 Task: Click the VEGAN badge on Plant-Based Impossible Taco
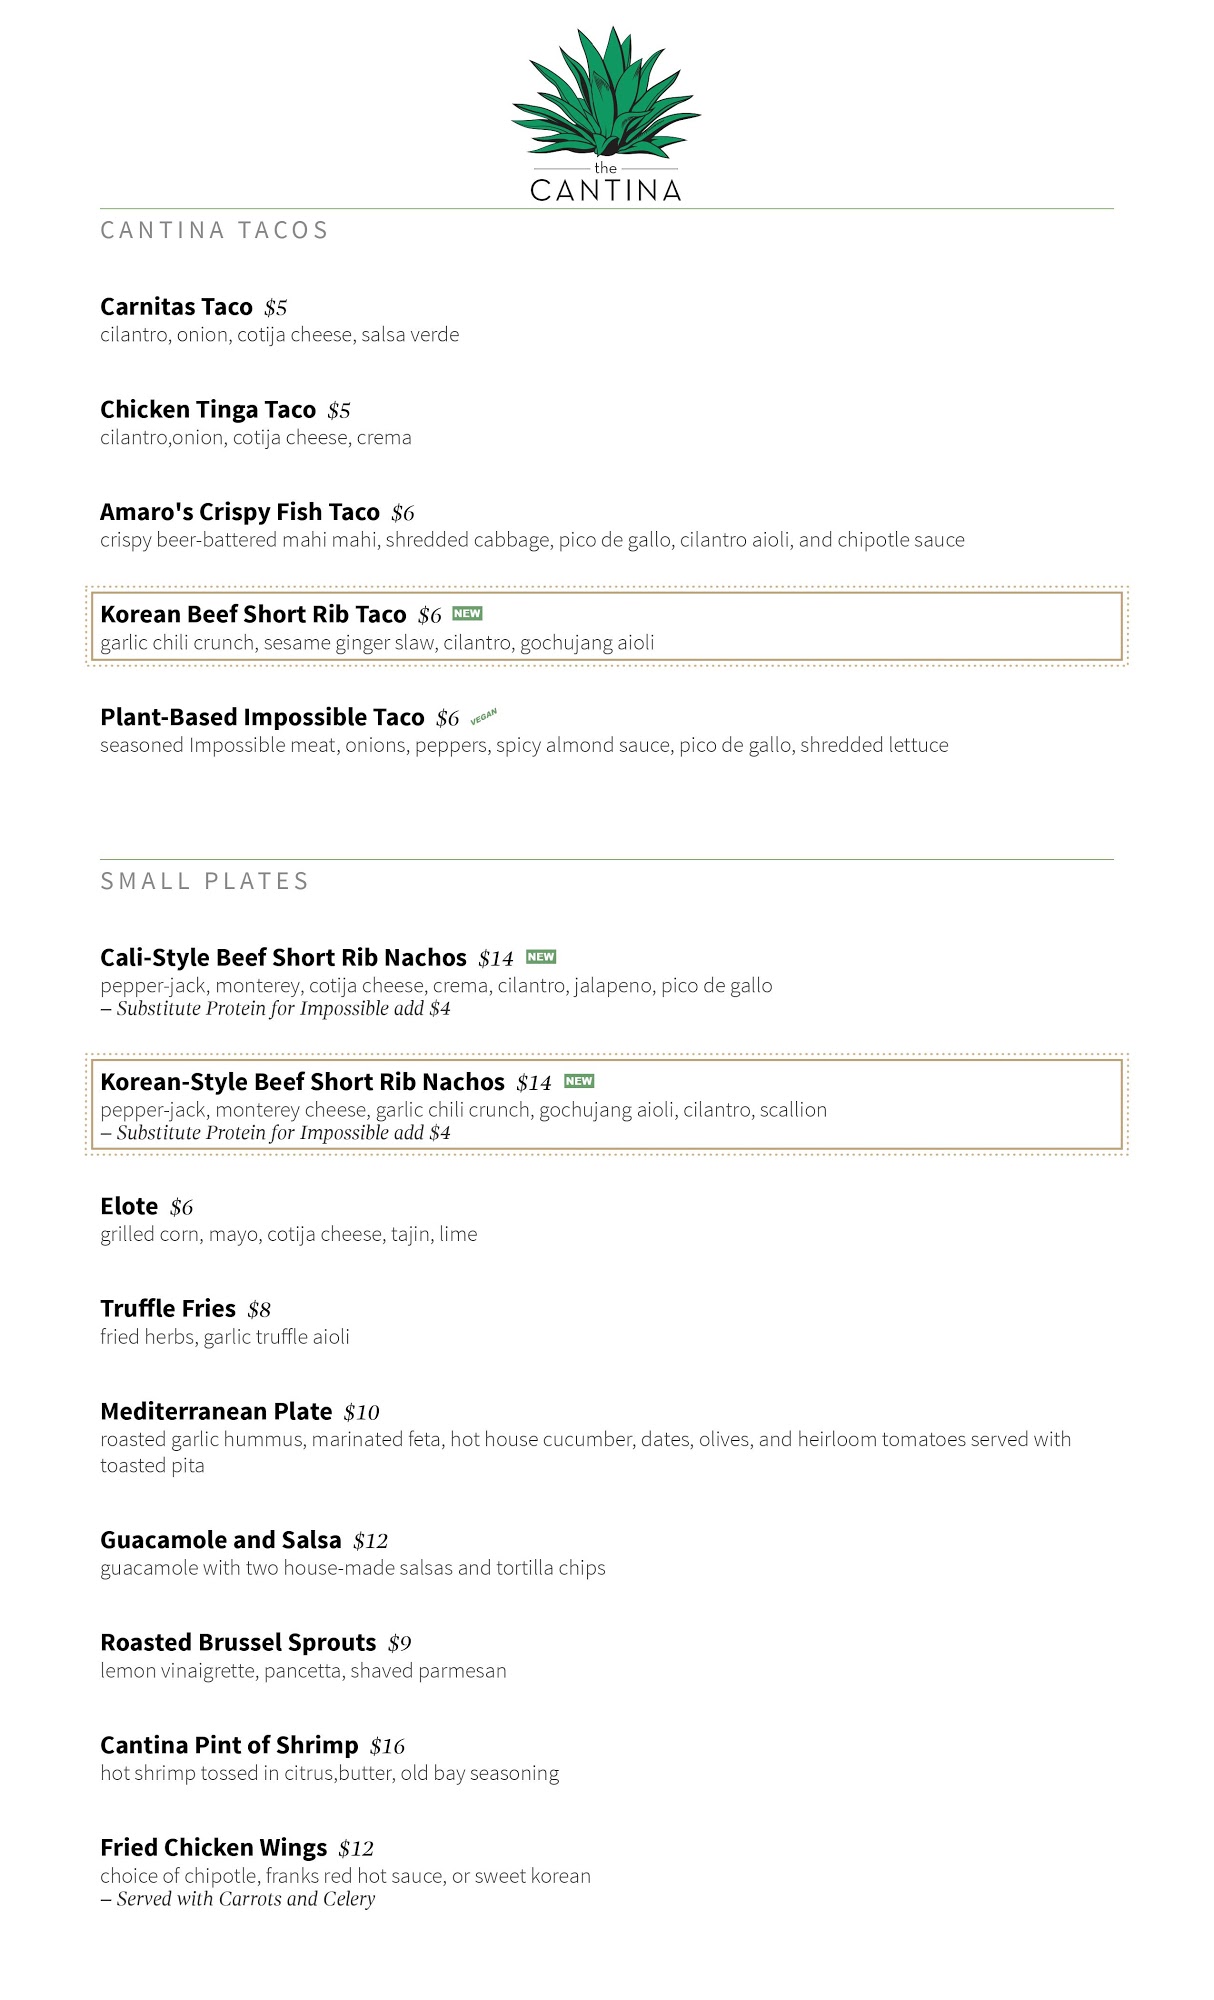pyautogui.click(x=483, y=717)
